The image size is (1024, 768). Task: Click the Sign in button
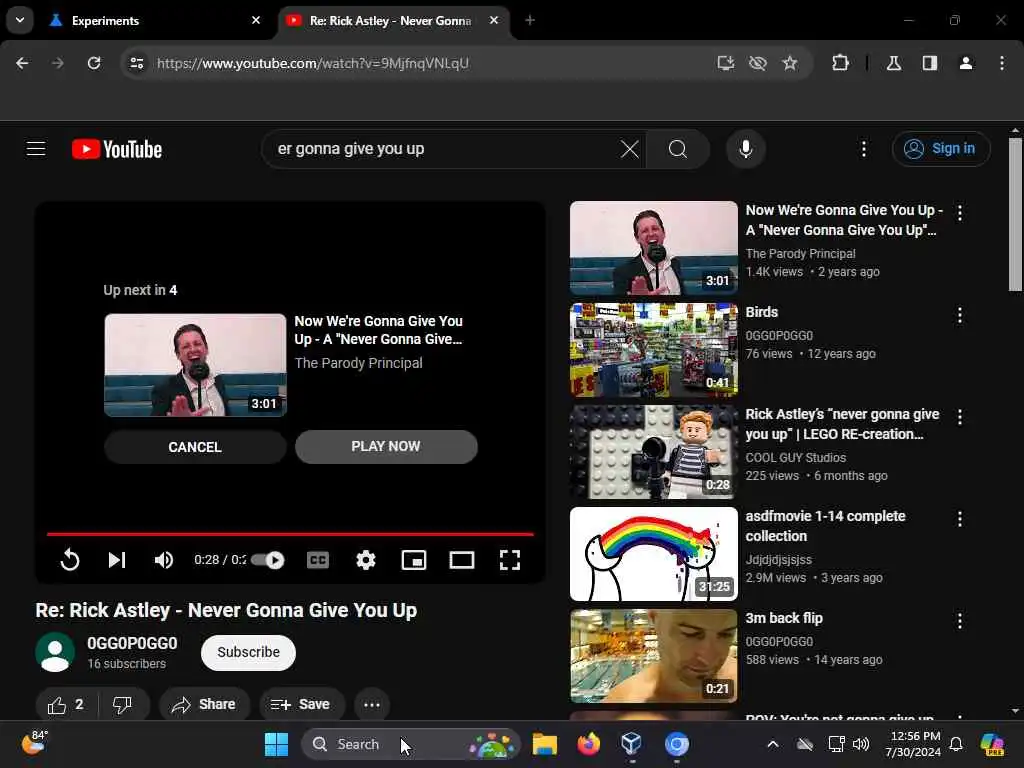coord(940,149)
